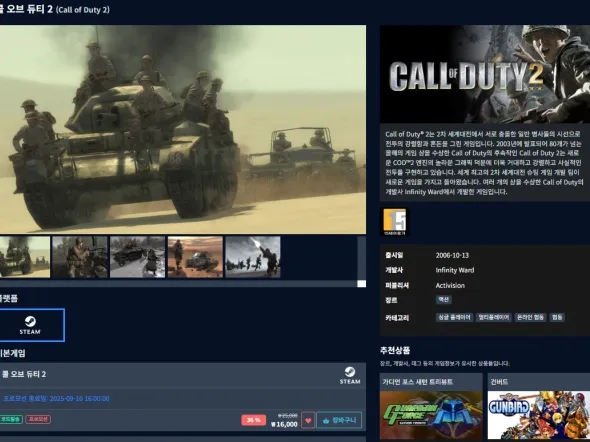Open recommended game 건버드 card title
590x442 pixels.
pos(499,382)
